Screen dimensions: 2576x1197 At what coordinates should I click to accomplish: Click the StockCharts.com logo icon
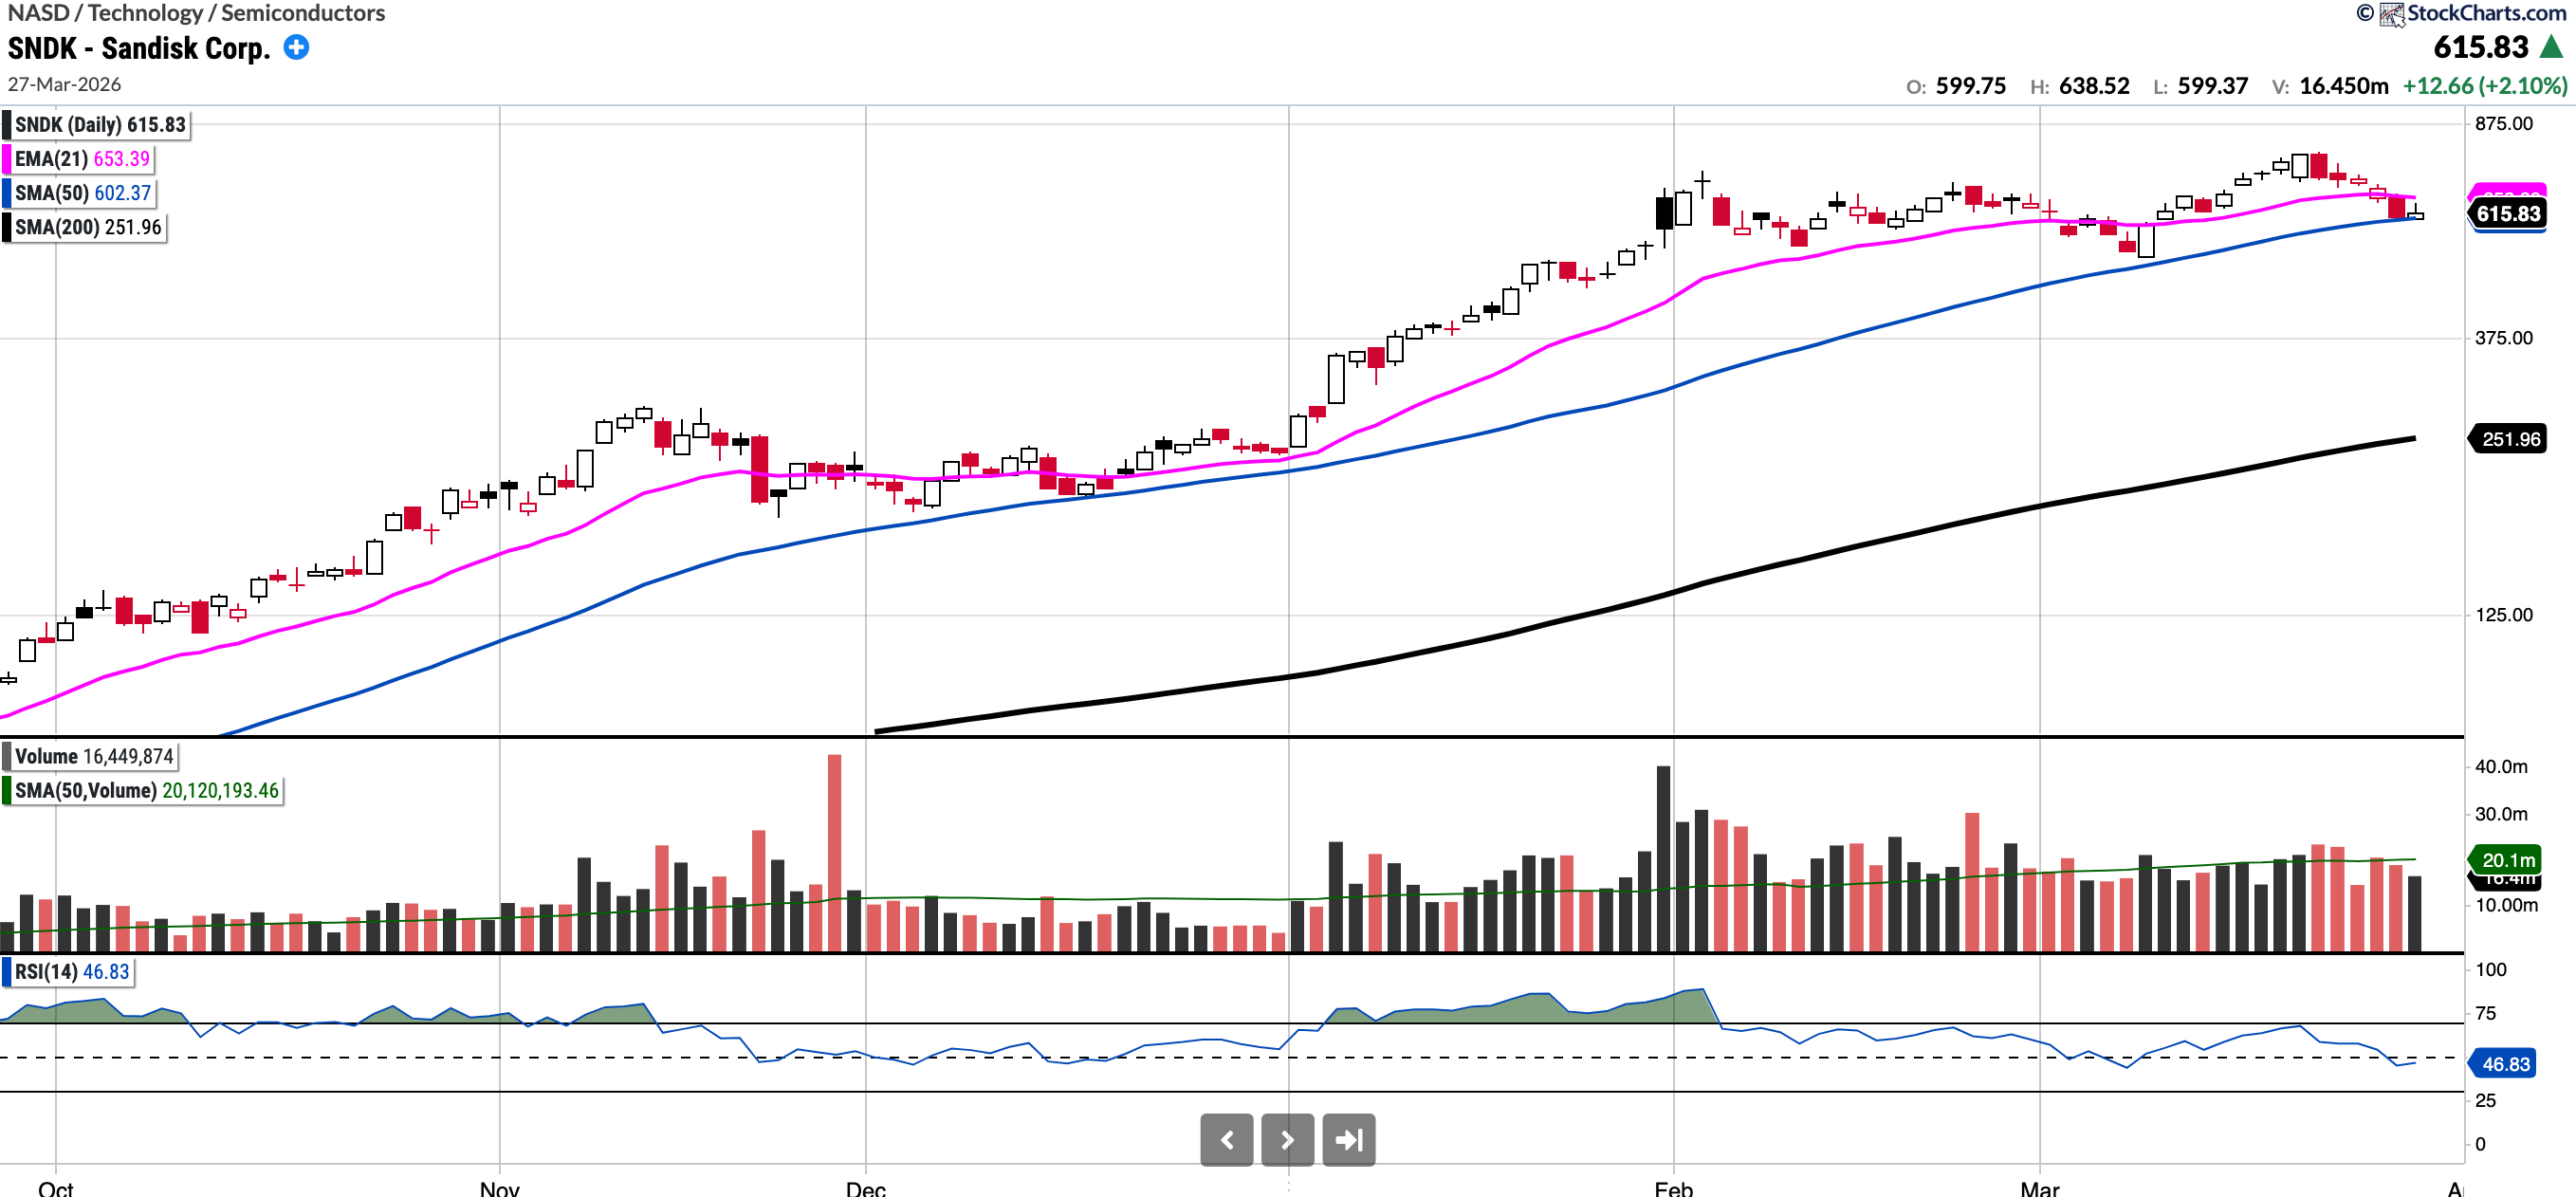click(2392, 14)
